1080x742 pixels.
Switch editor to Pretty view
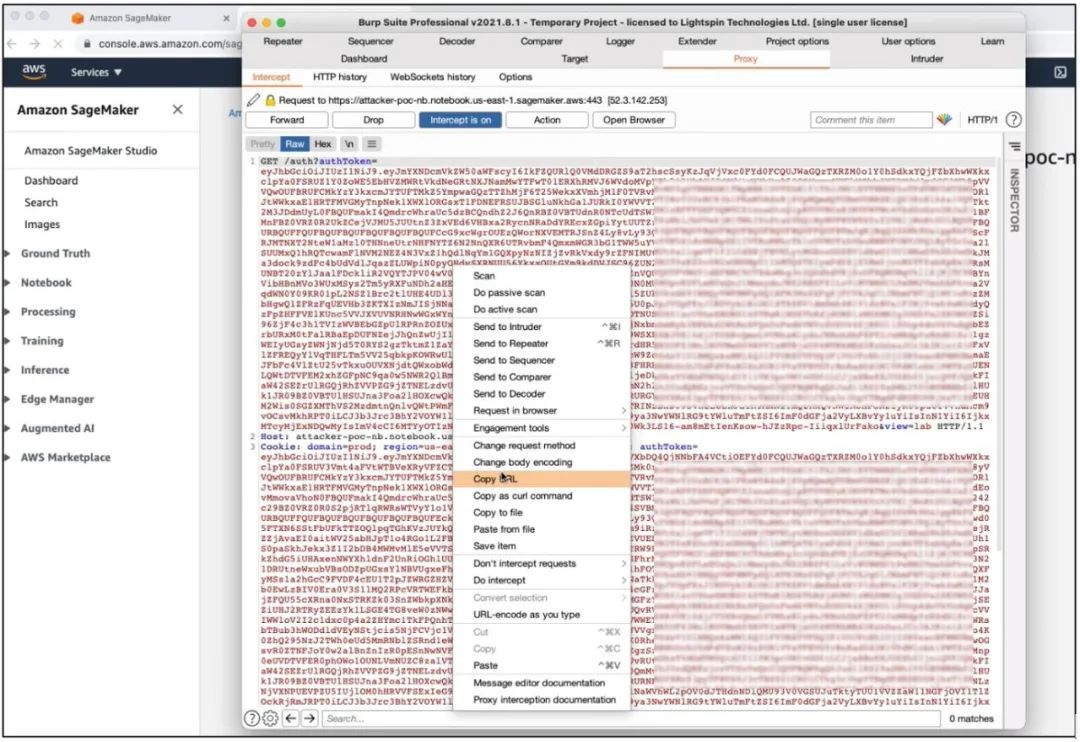[262, 144]
